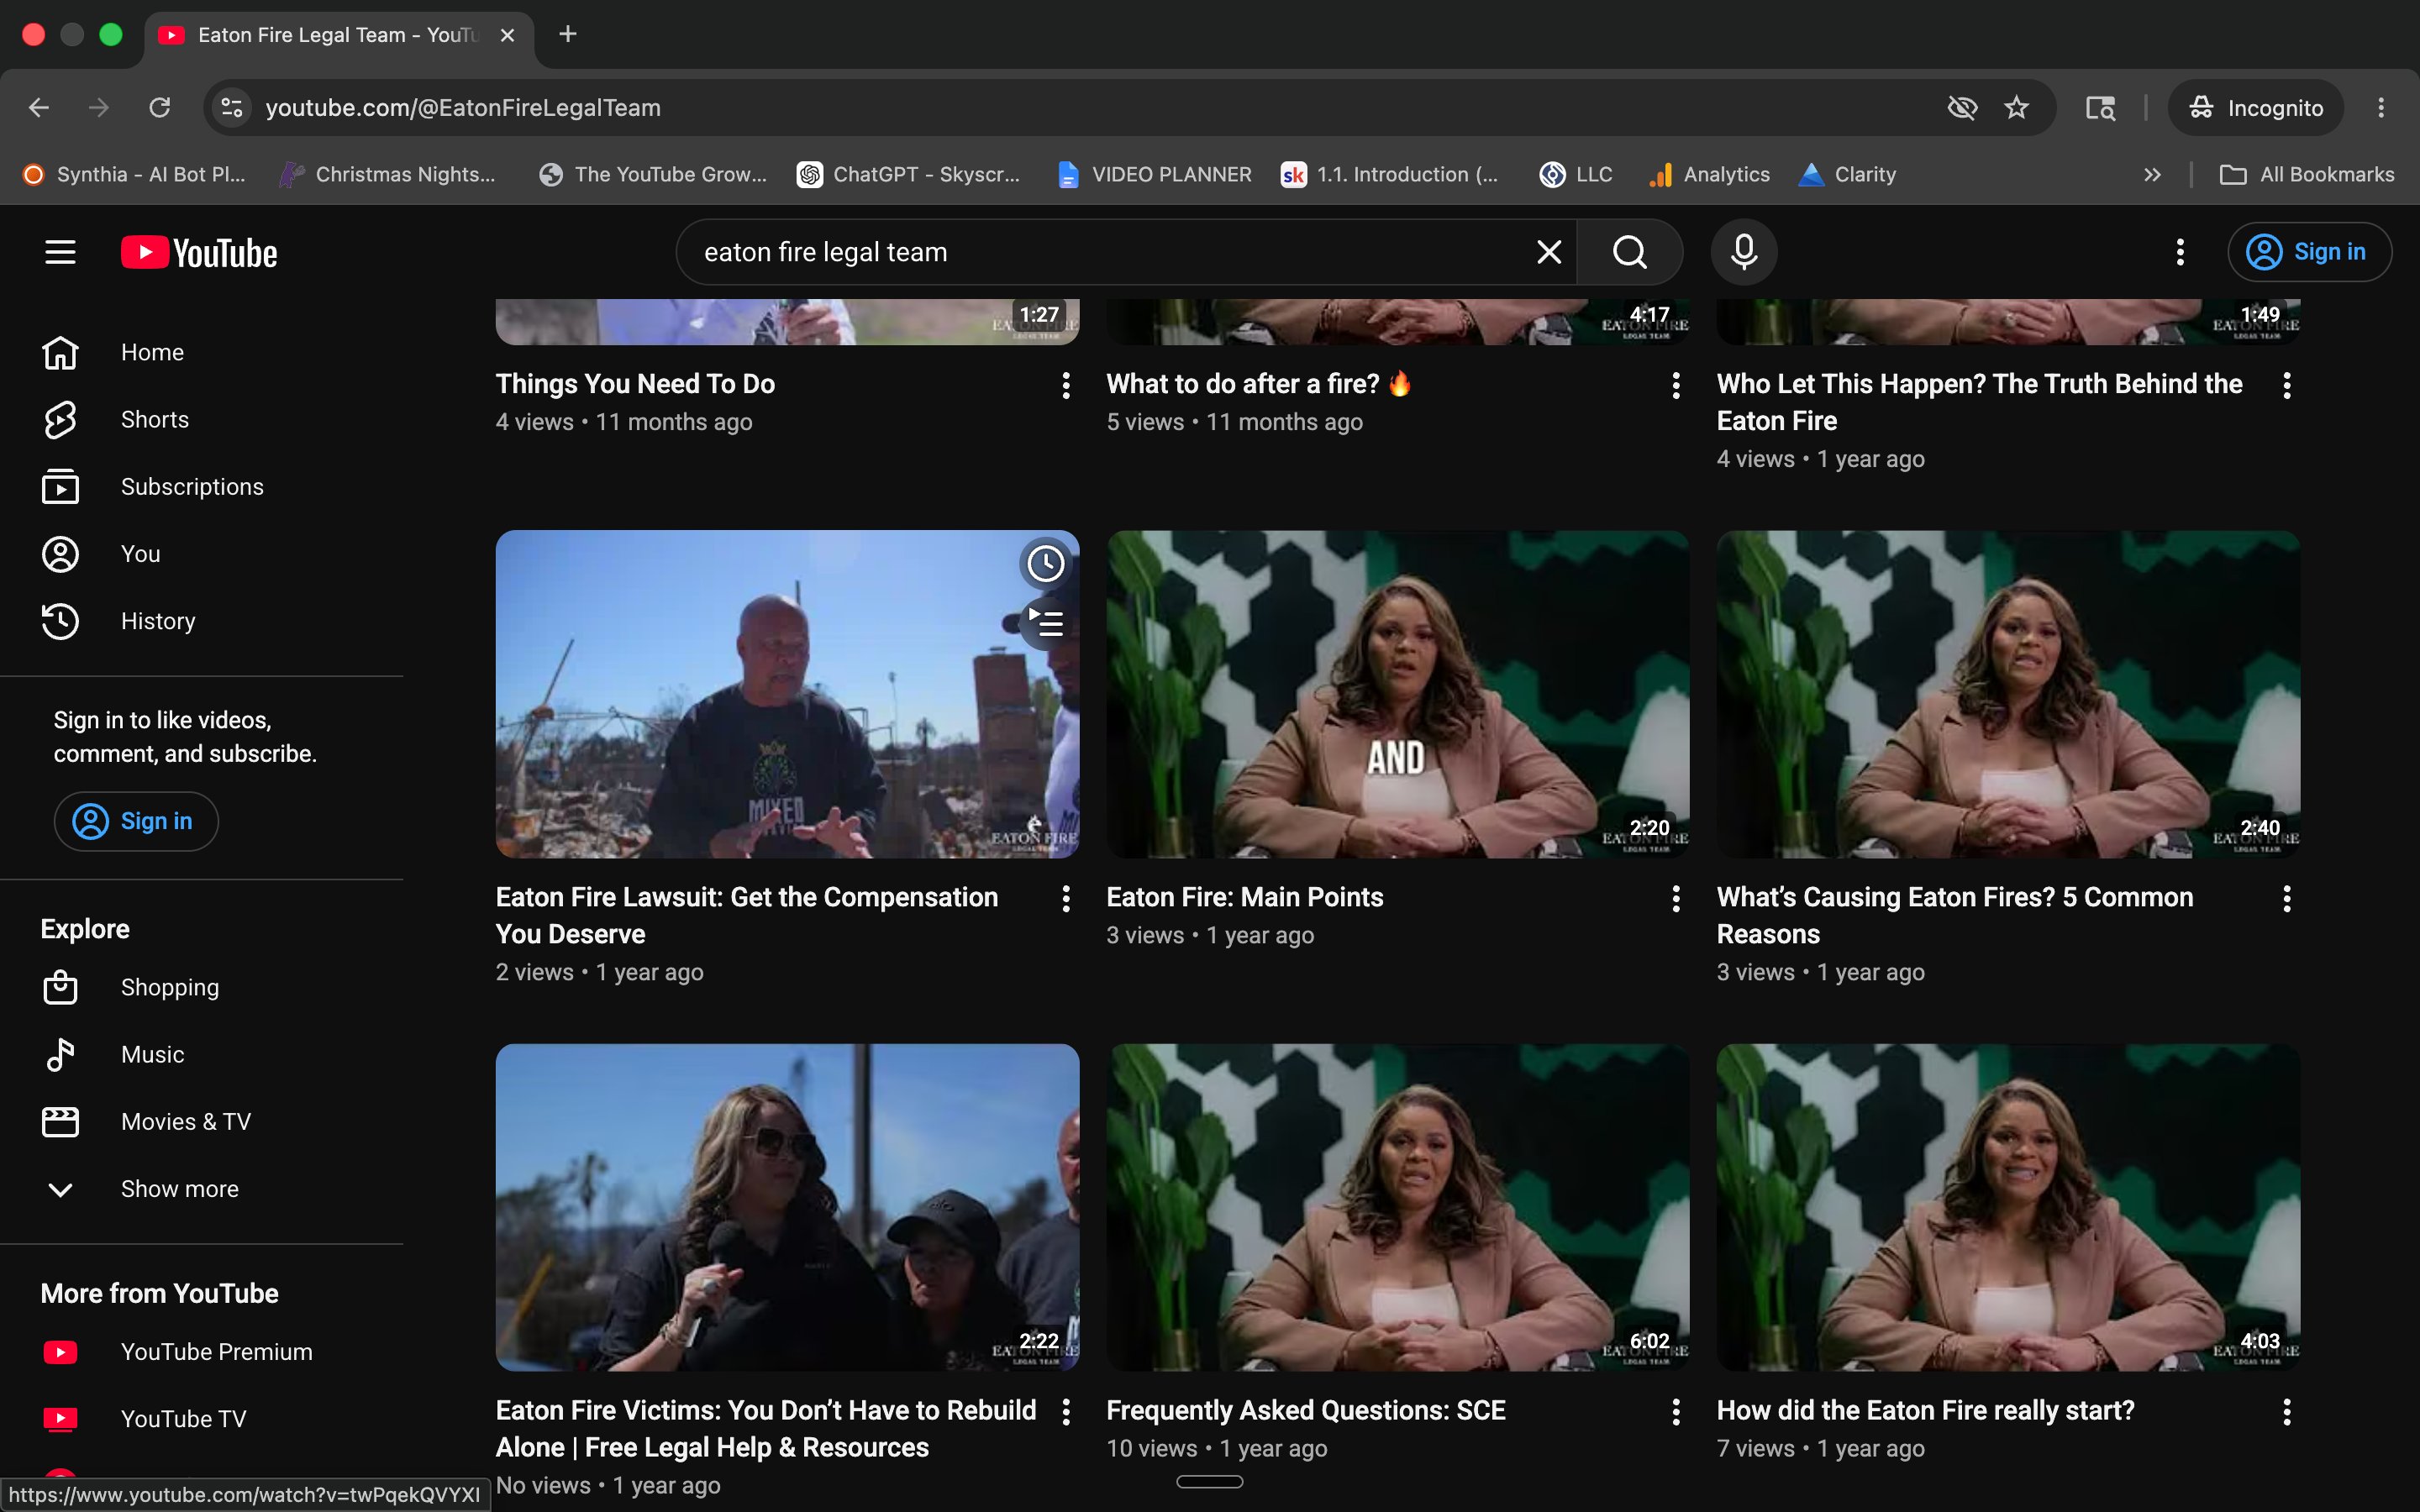Image resolution: width=2420 pixels, height=1512 pixels.
Task: Open the VIDEO PLANNER bookmark
Action: pyautogui.click(x=1155, y=175)
